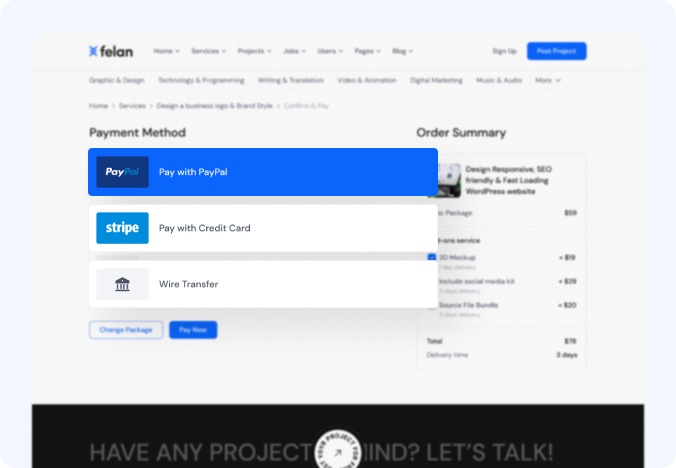Click the bank icon for Wire Transfer
The width and height of the screenshot is (676, 468).
[x=122, y=284]
